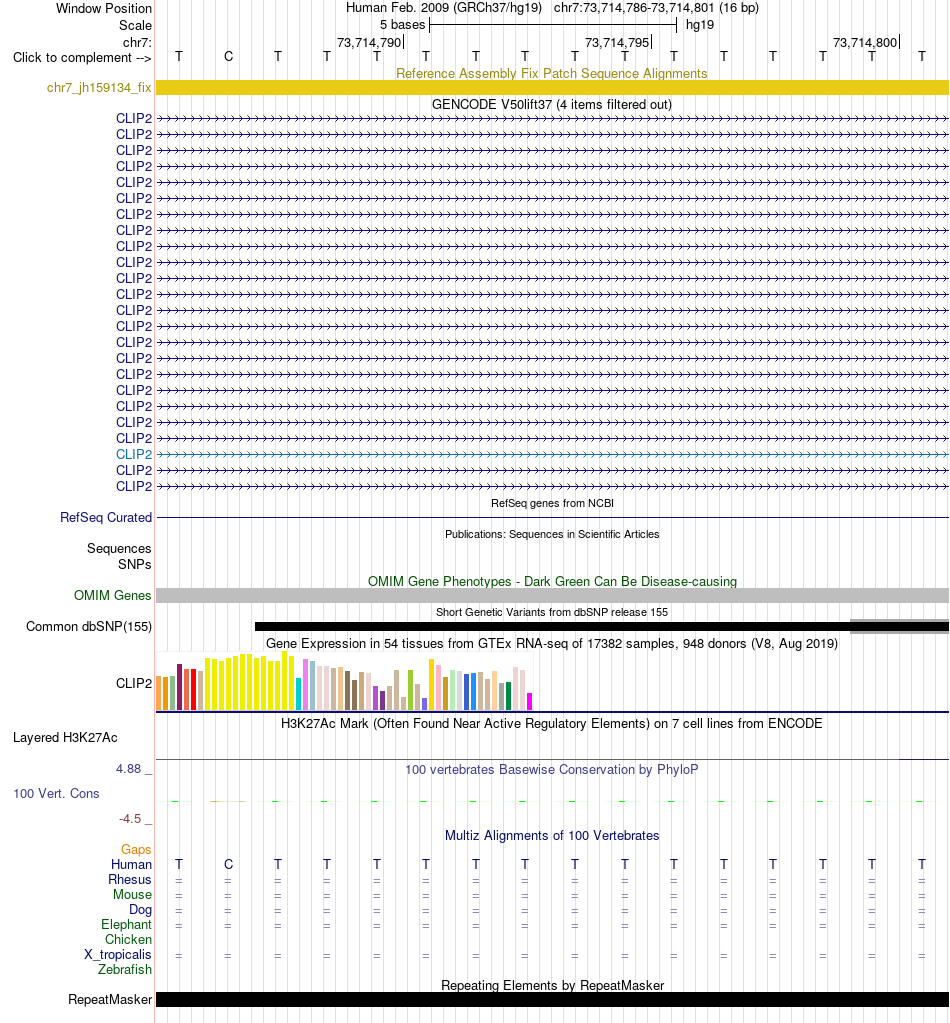Click the light-blue CLIP2 intron arrow line
Screen dimensions: 950x1023
point(552,454)
